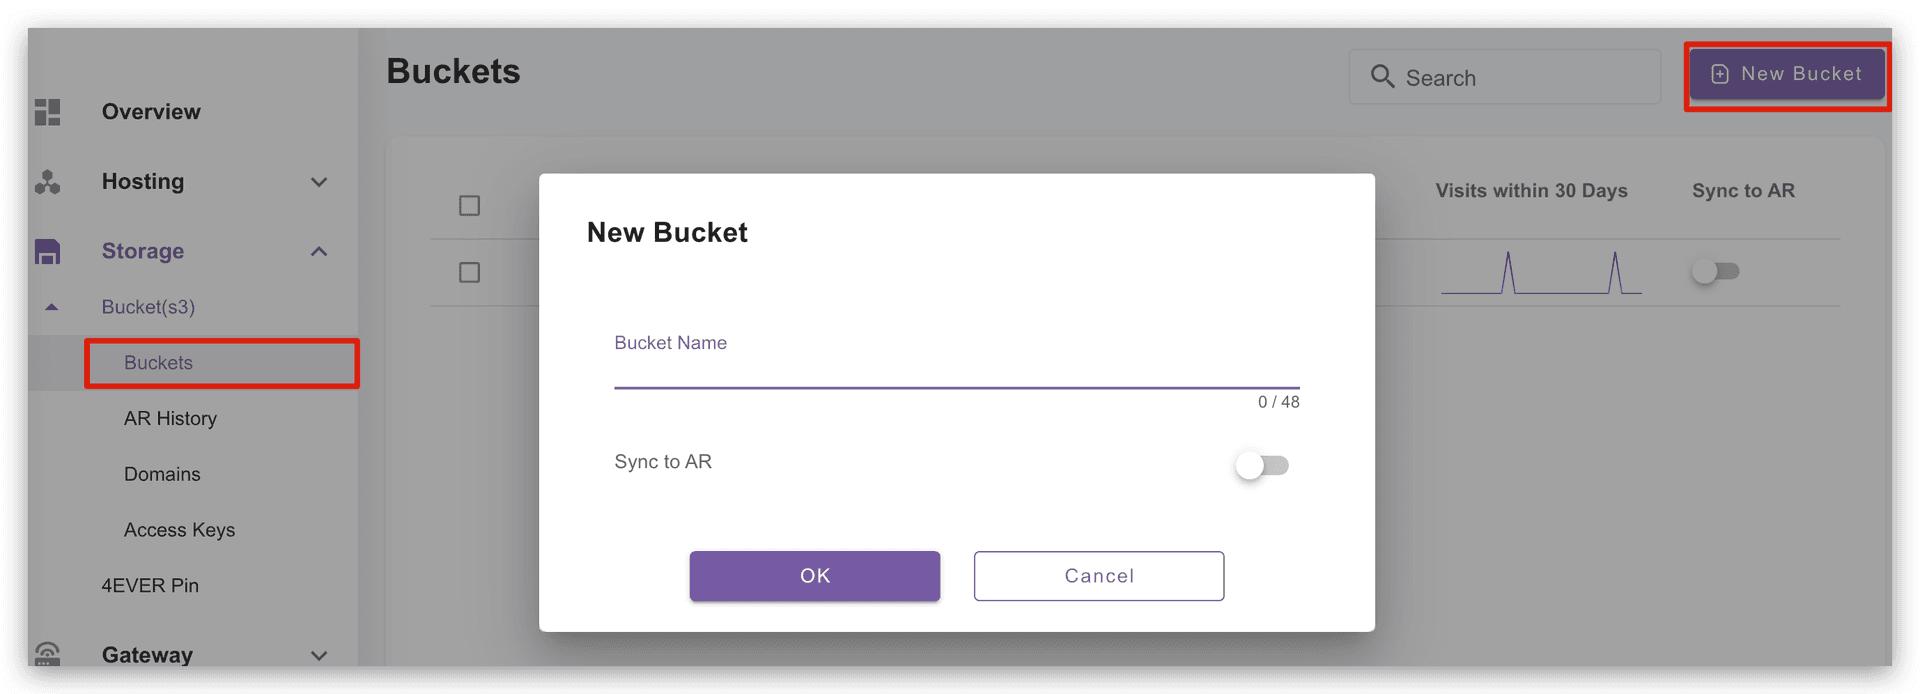The width and height of the screenshot is (1920, 694).
Task: Click the plus icon on New Bucket
Action: (x=1720, y=74)
